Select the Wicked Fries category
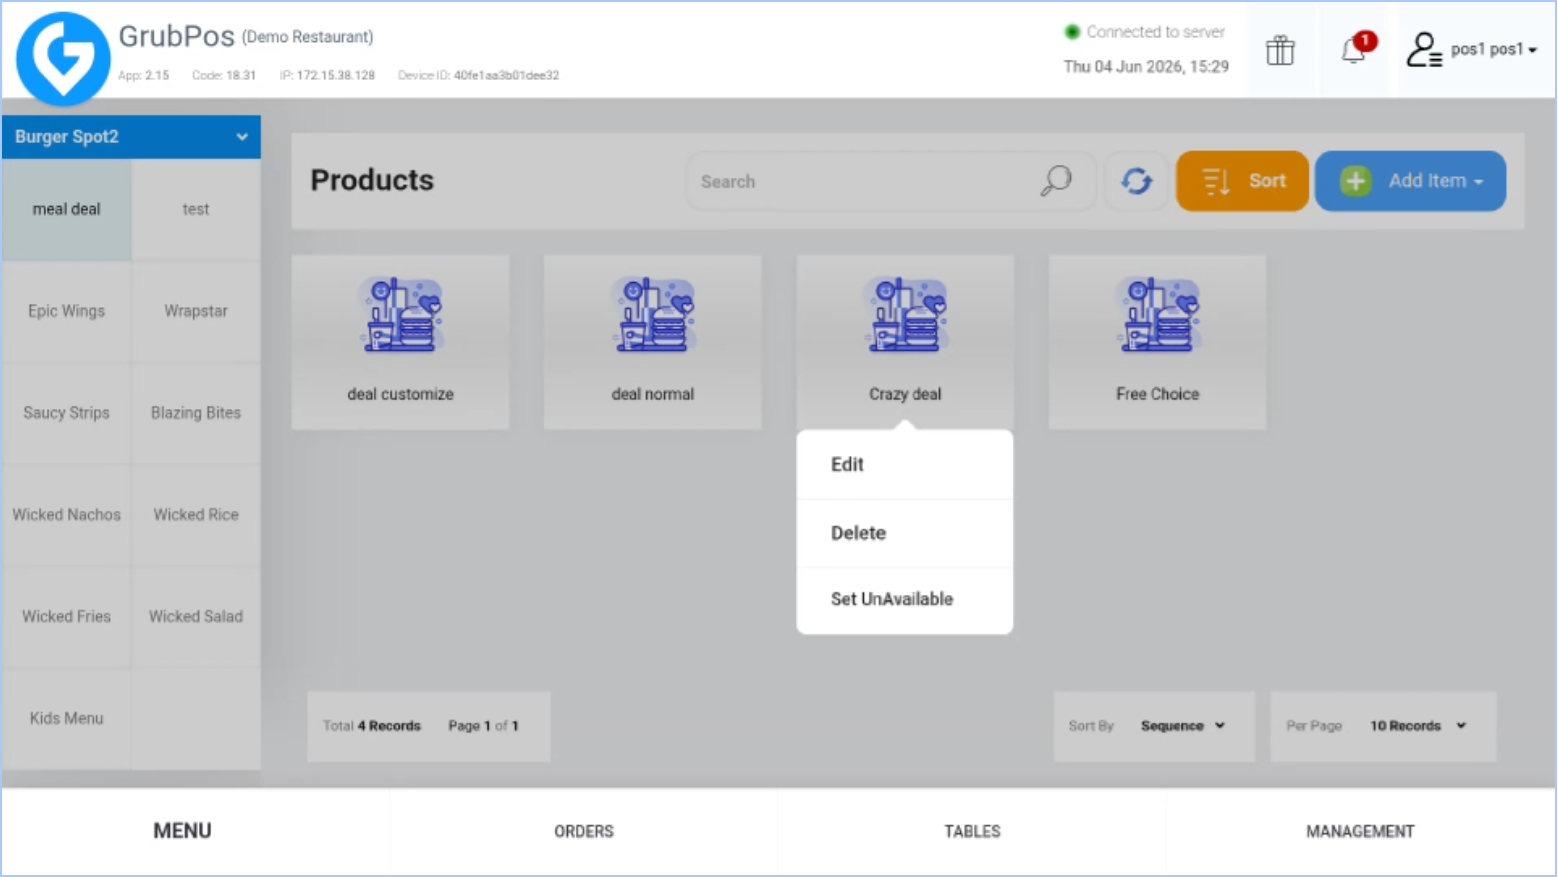This screenshot has height=877, width=1558. pos(66,618)
